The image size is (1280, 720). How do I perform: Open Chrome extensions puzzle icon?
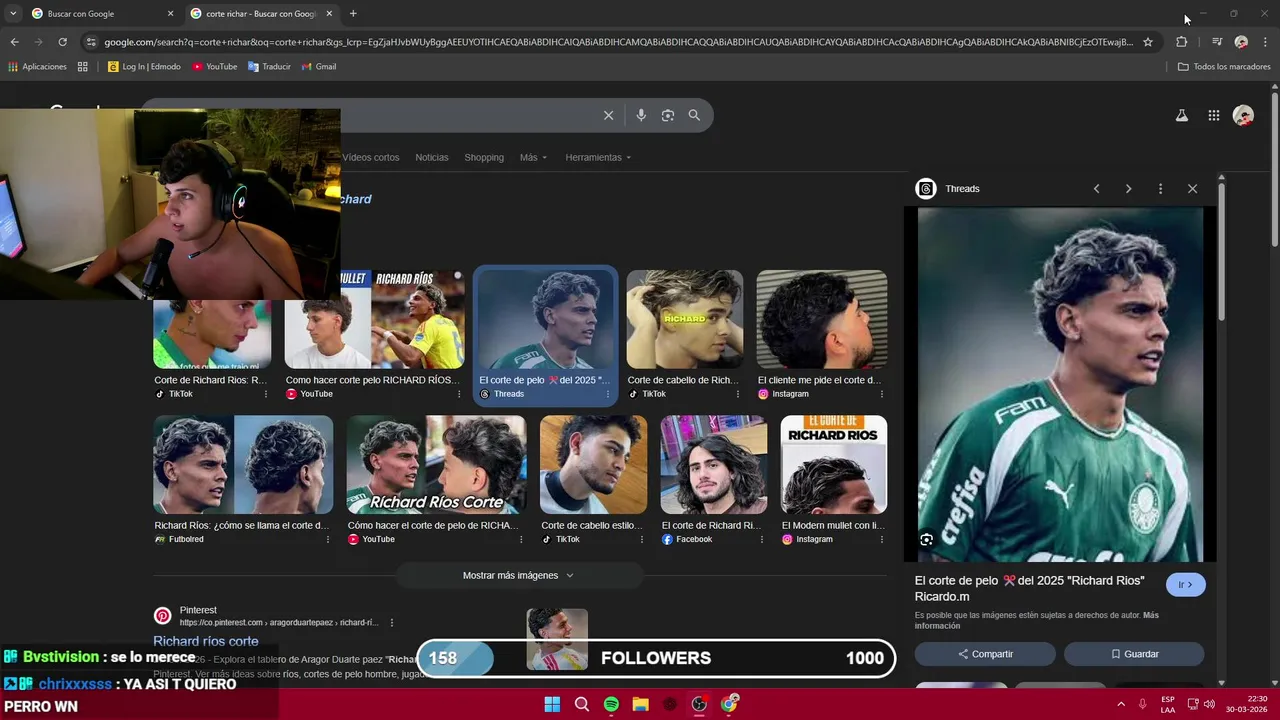pyautogui.click(x=1181, y=42)
